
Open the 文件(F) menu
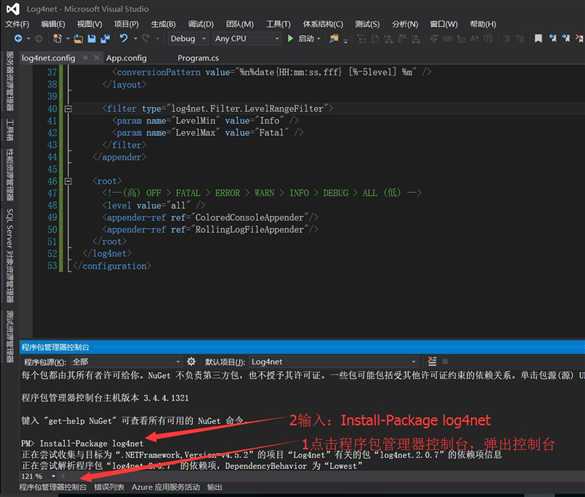pyautogui.click(x=17, y=24)
